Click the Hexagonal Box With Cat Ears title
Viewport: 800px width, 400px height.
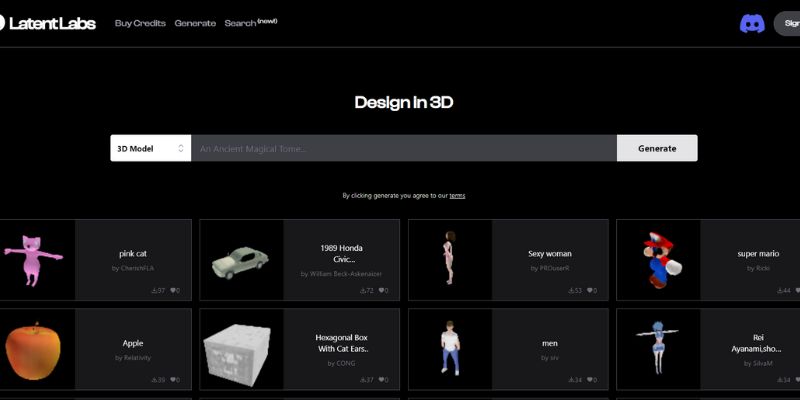[341, 343]
